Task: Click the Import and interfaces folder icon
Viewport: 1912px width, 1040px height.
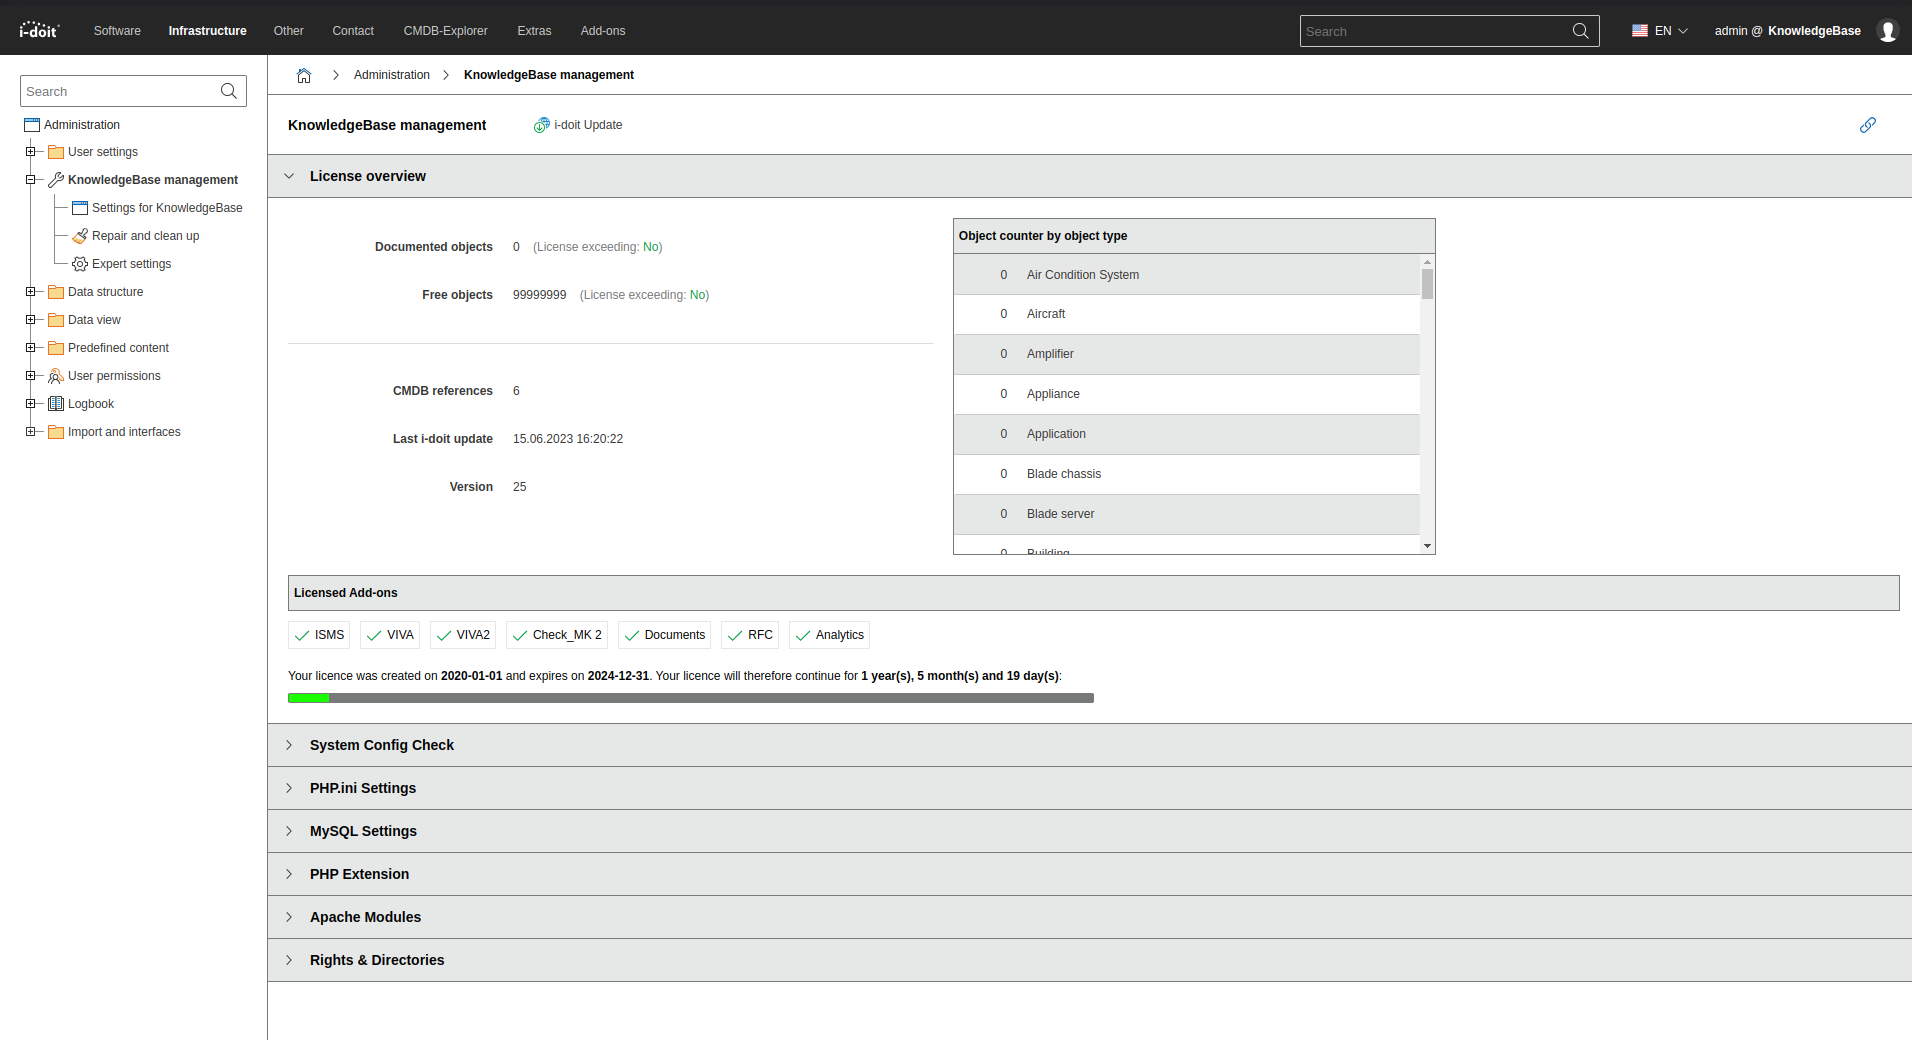Action: pyautogui.click(x=56, y=432)
